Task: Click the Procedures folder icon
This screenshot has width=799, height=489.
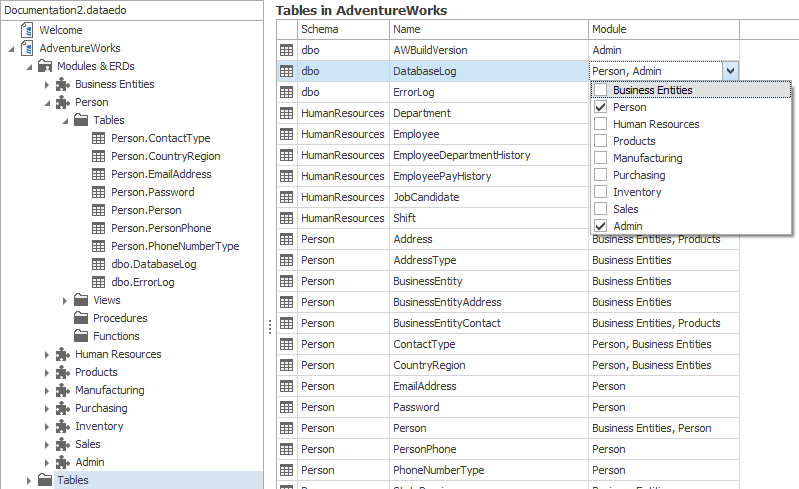Action: point(81,318)
